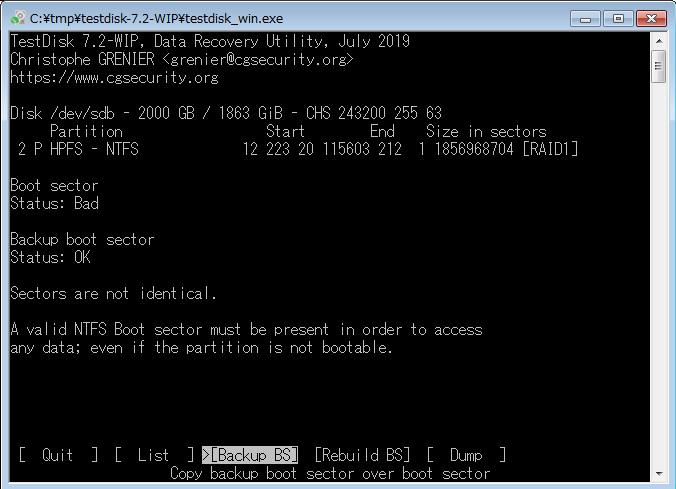Choose the List option
The width and height of the screenshot is (676, 489).
coord(153,455)
